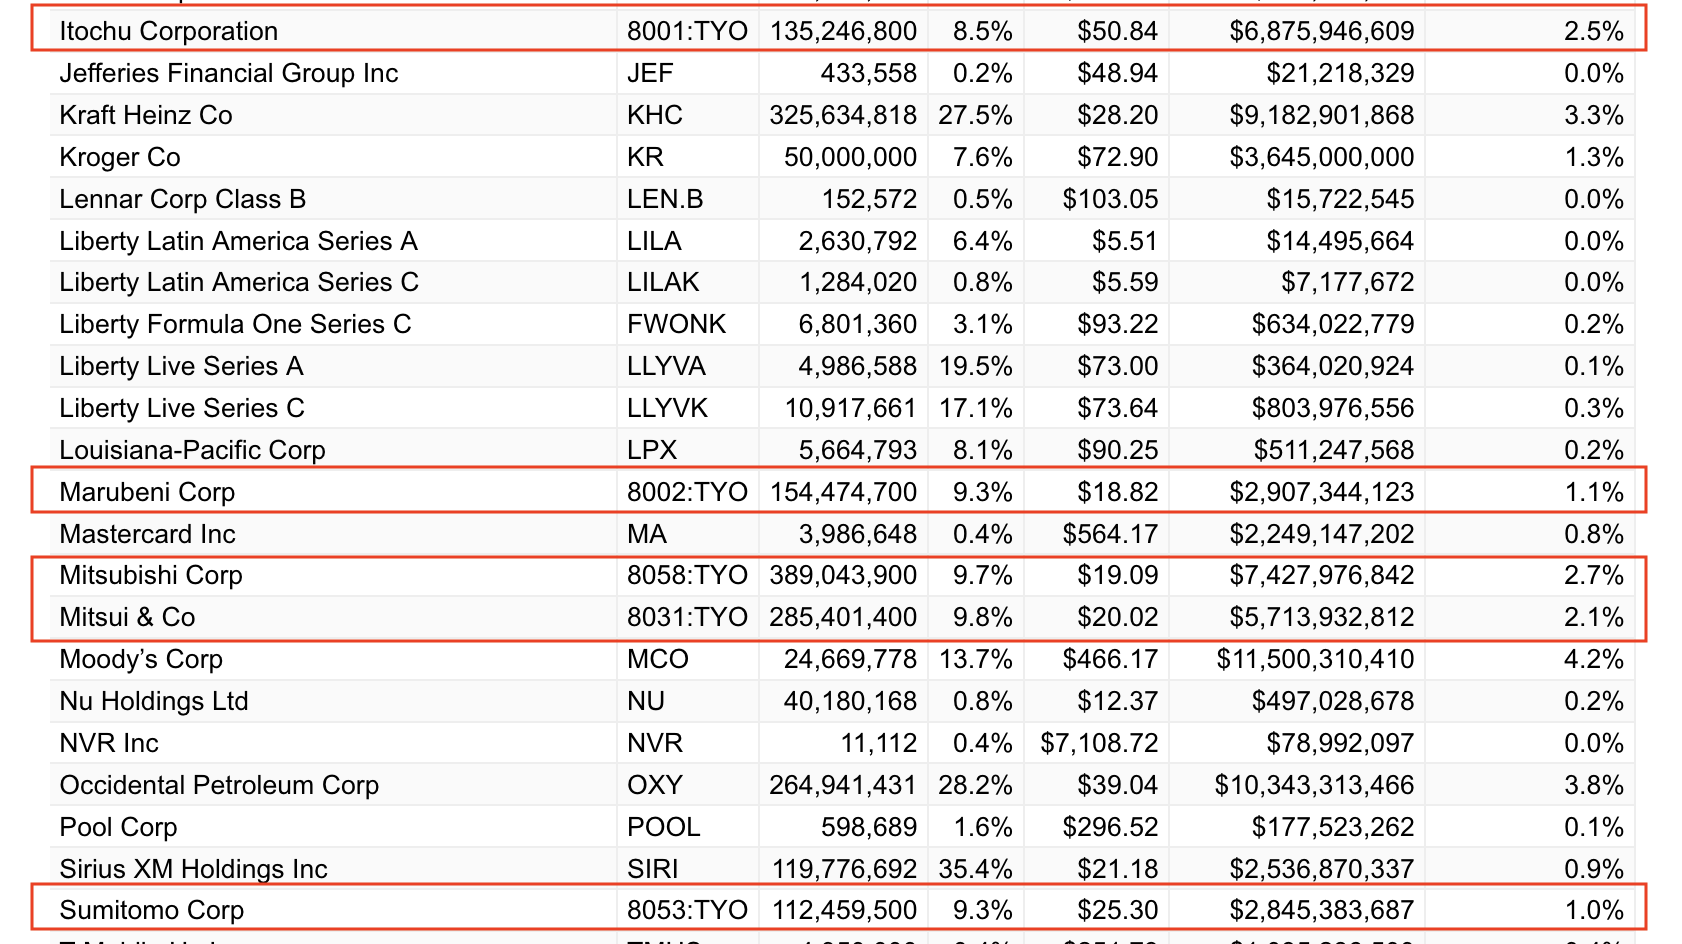Select Liberty Live Series C's $803,976,556 value
This screenshot has height=944, width=1682.
(1333, 408)
